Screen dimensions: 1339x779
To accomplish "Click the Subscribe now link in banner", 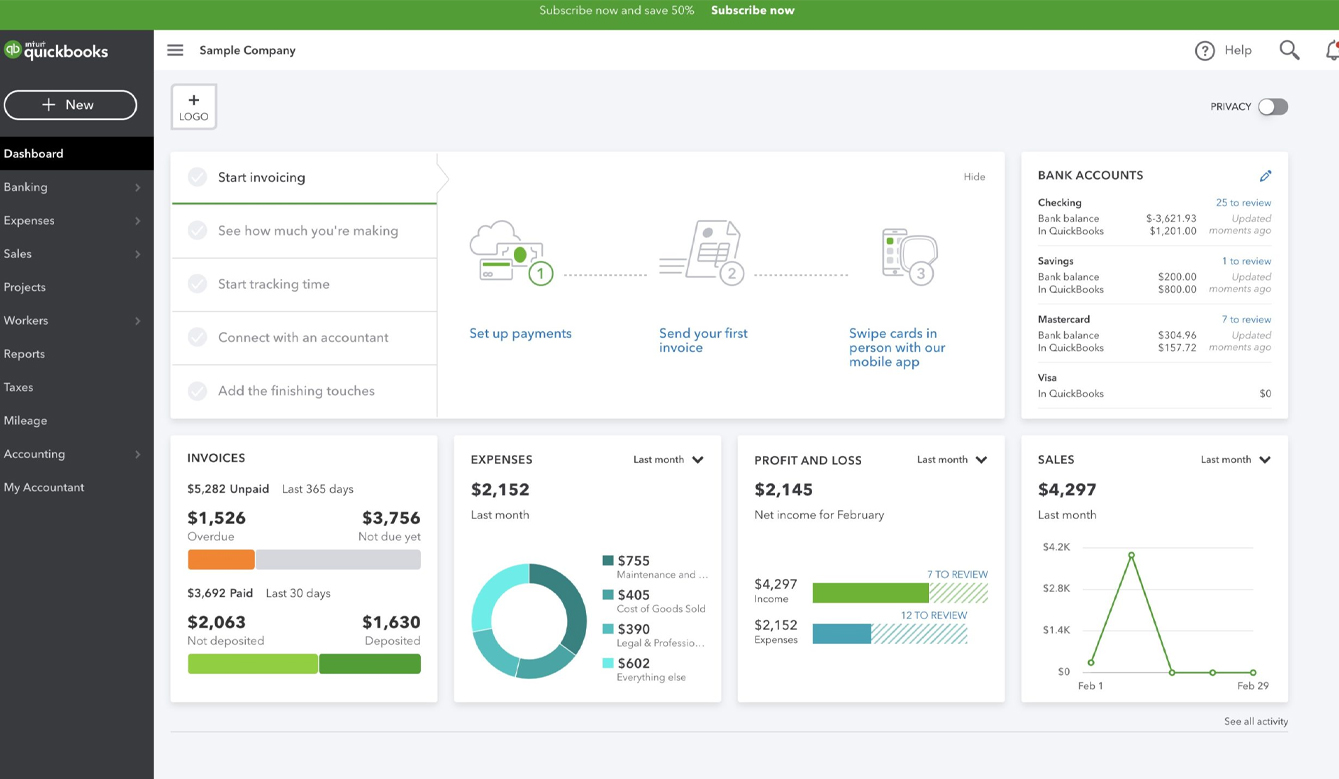I will pos(752,11).
